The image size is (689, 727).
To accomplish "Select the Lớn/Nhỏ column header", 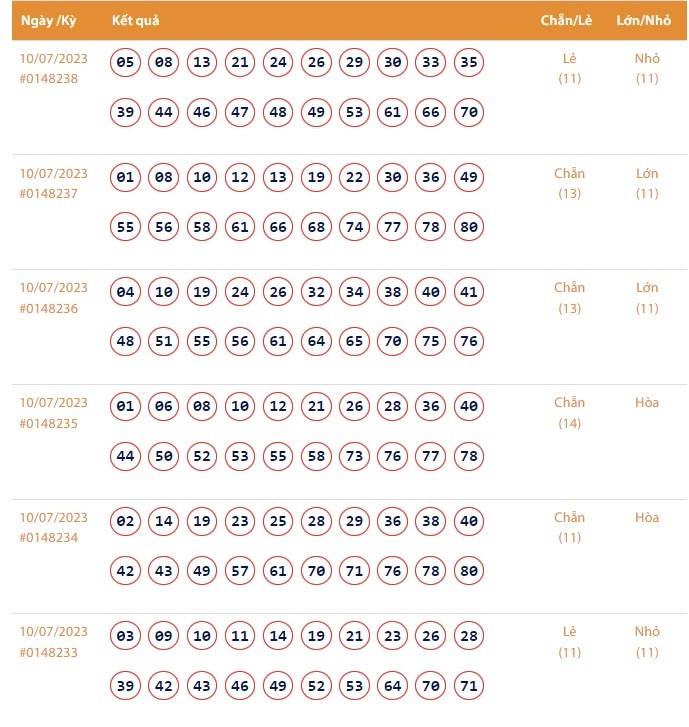I will (x=645, y=20).
